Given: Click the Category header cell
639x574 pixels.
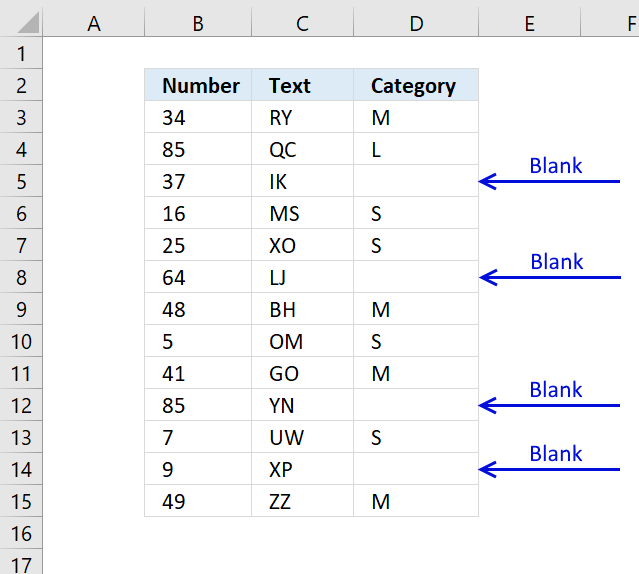Looking at the screenshot, I should 416,85.
